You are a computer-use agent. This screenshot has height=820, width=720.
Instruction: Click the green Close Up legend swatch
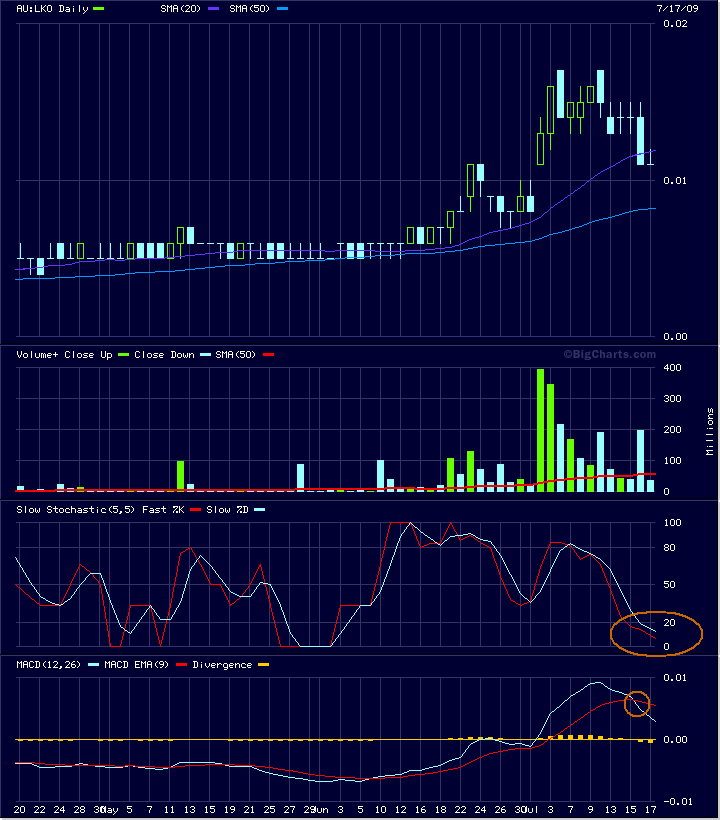point(123,355)
